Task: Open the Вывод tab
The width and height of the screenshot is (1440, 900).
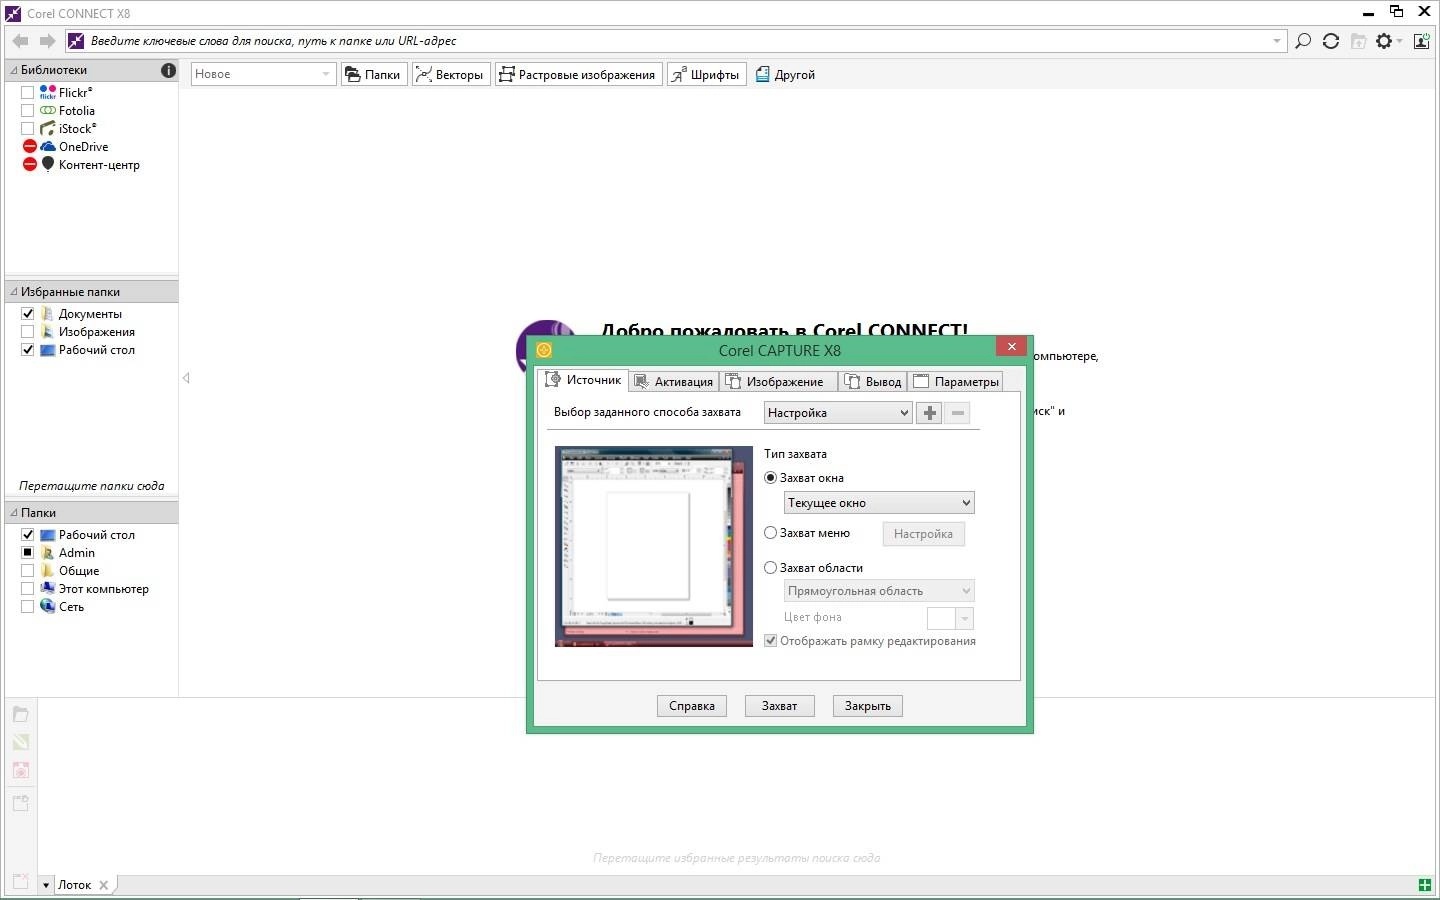Action: tap(873, 381)
